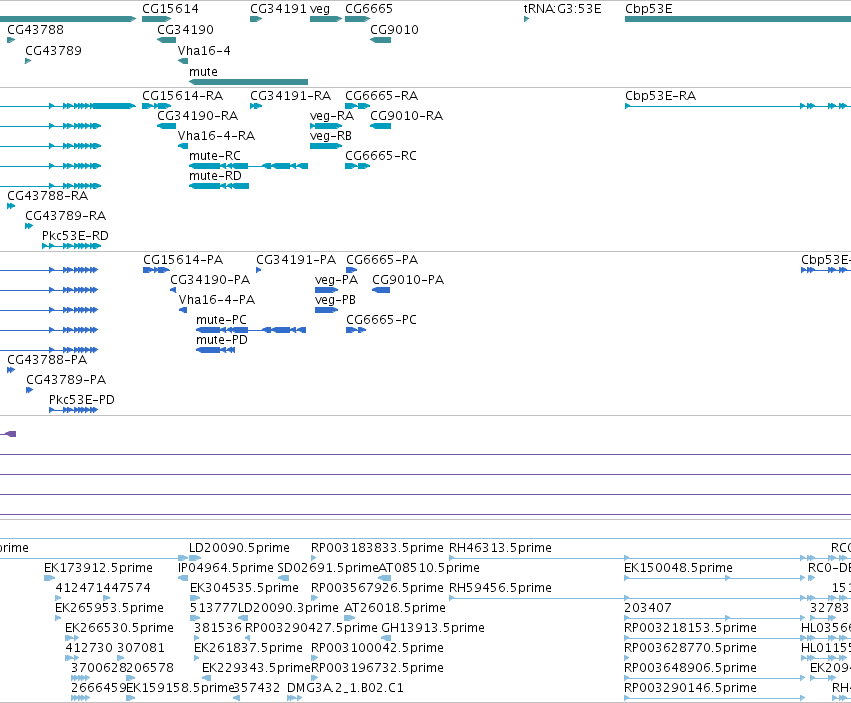The width and height of the screenshot is (851, 703).
Task: Select the veg gene label
Action: click(x=320, y=9)
